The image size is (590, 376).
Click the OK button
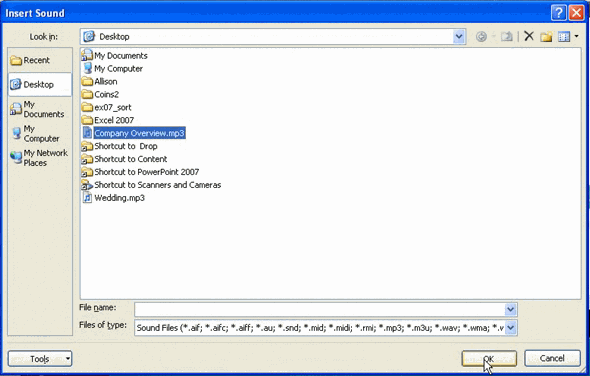(489, 358)
